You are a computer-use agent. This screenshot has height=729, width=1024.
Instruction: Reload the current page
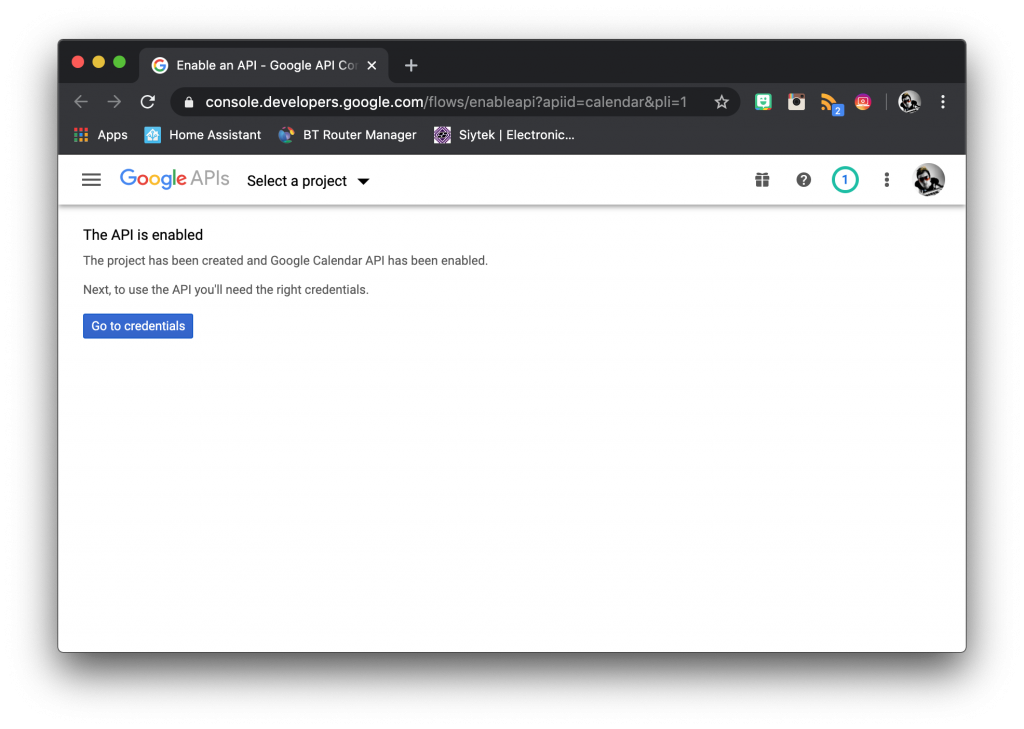tap(148, 102)
